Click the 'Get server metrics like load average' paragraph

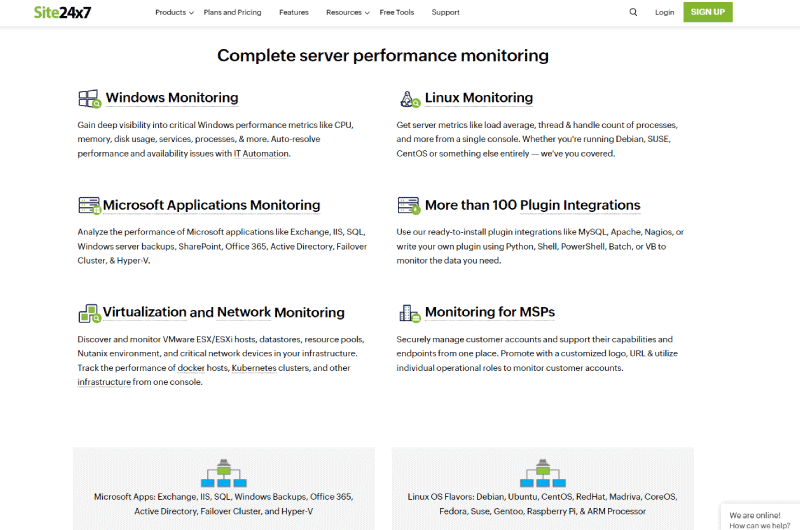pyautogui.click(x=537, y=139)
